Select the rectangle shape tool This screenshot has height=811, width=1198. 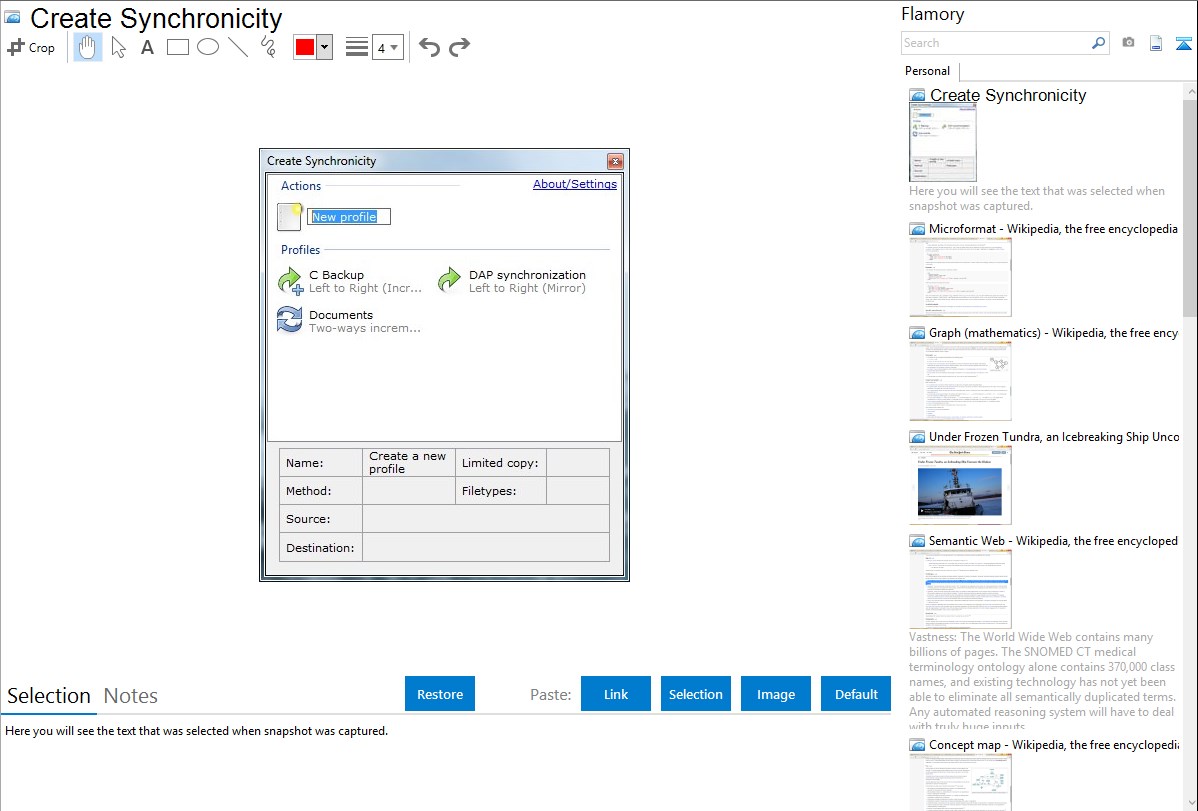(x=177, y=47)
